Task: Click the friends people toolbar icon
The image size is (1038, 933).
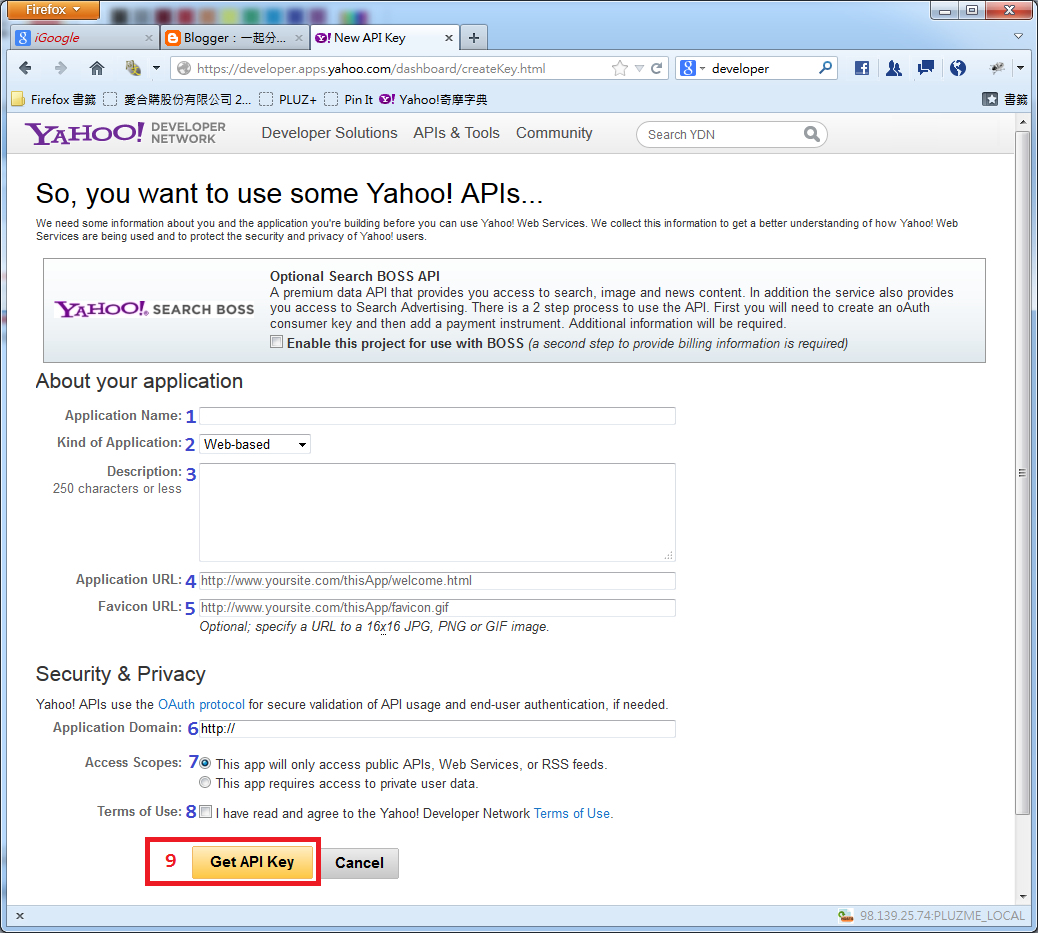Action: tap(894, 68)
